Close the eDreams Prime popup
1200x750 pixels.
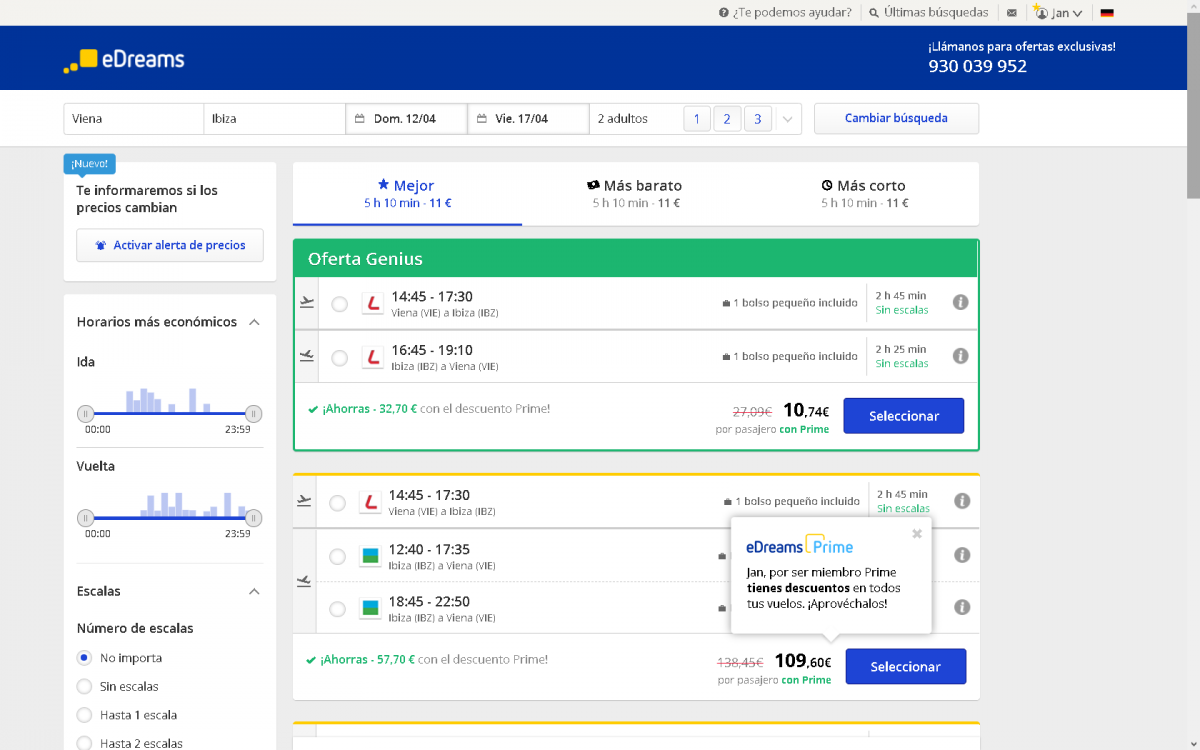pyautogui.click(x=917, y=534)
